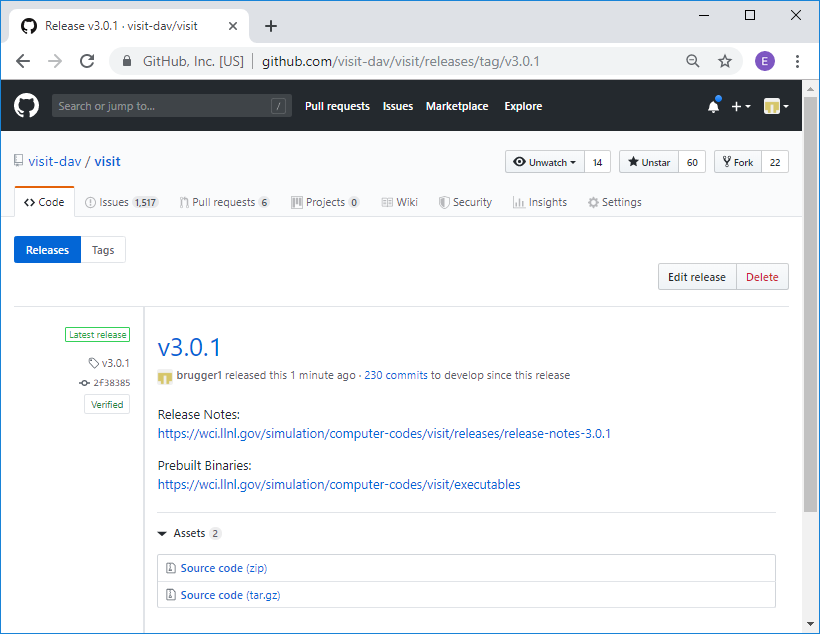
Task: Click the Edit release button
Action: click(x=697, y=277)
